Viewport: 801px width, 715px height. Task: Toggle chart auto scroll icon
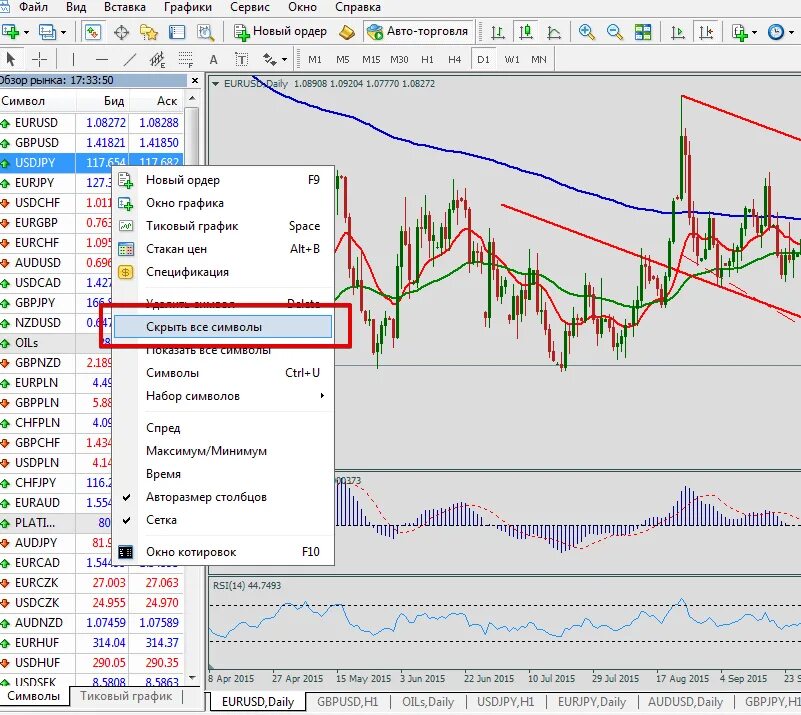click(678, 32)
